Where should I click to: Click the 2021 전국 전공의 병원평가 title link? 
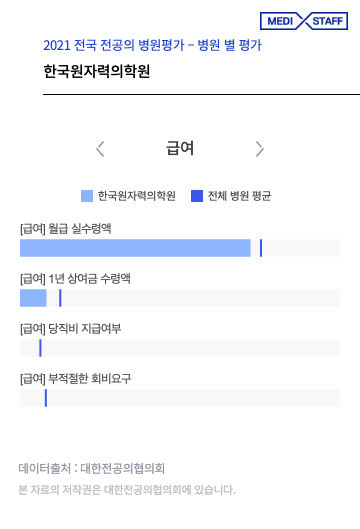[152, 45]
